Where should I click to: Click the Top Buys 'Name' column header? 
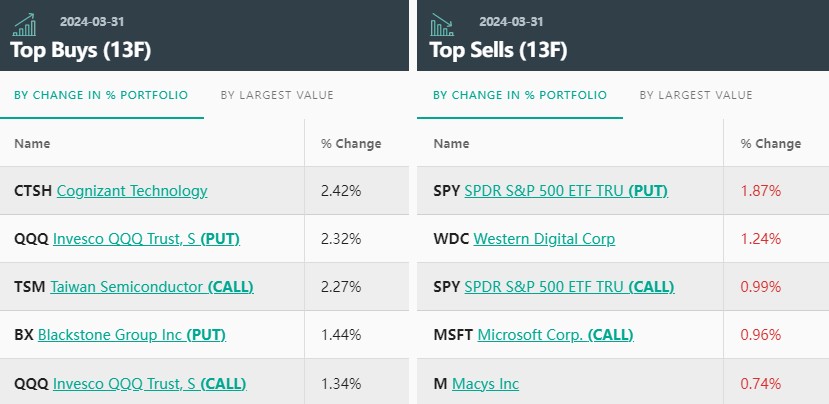pos(32,143)
